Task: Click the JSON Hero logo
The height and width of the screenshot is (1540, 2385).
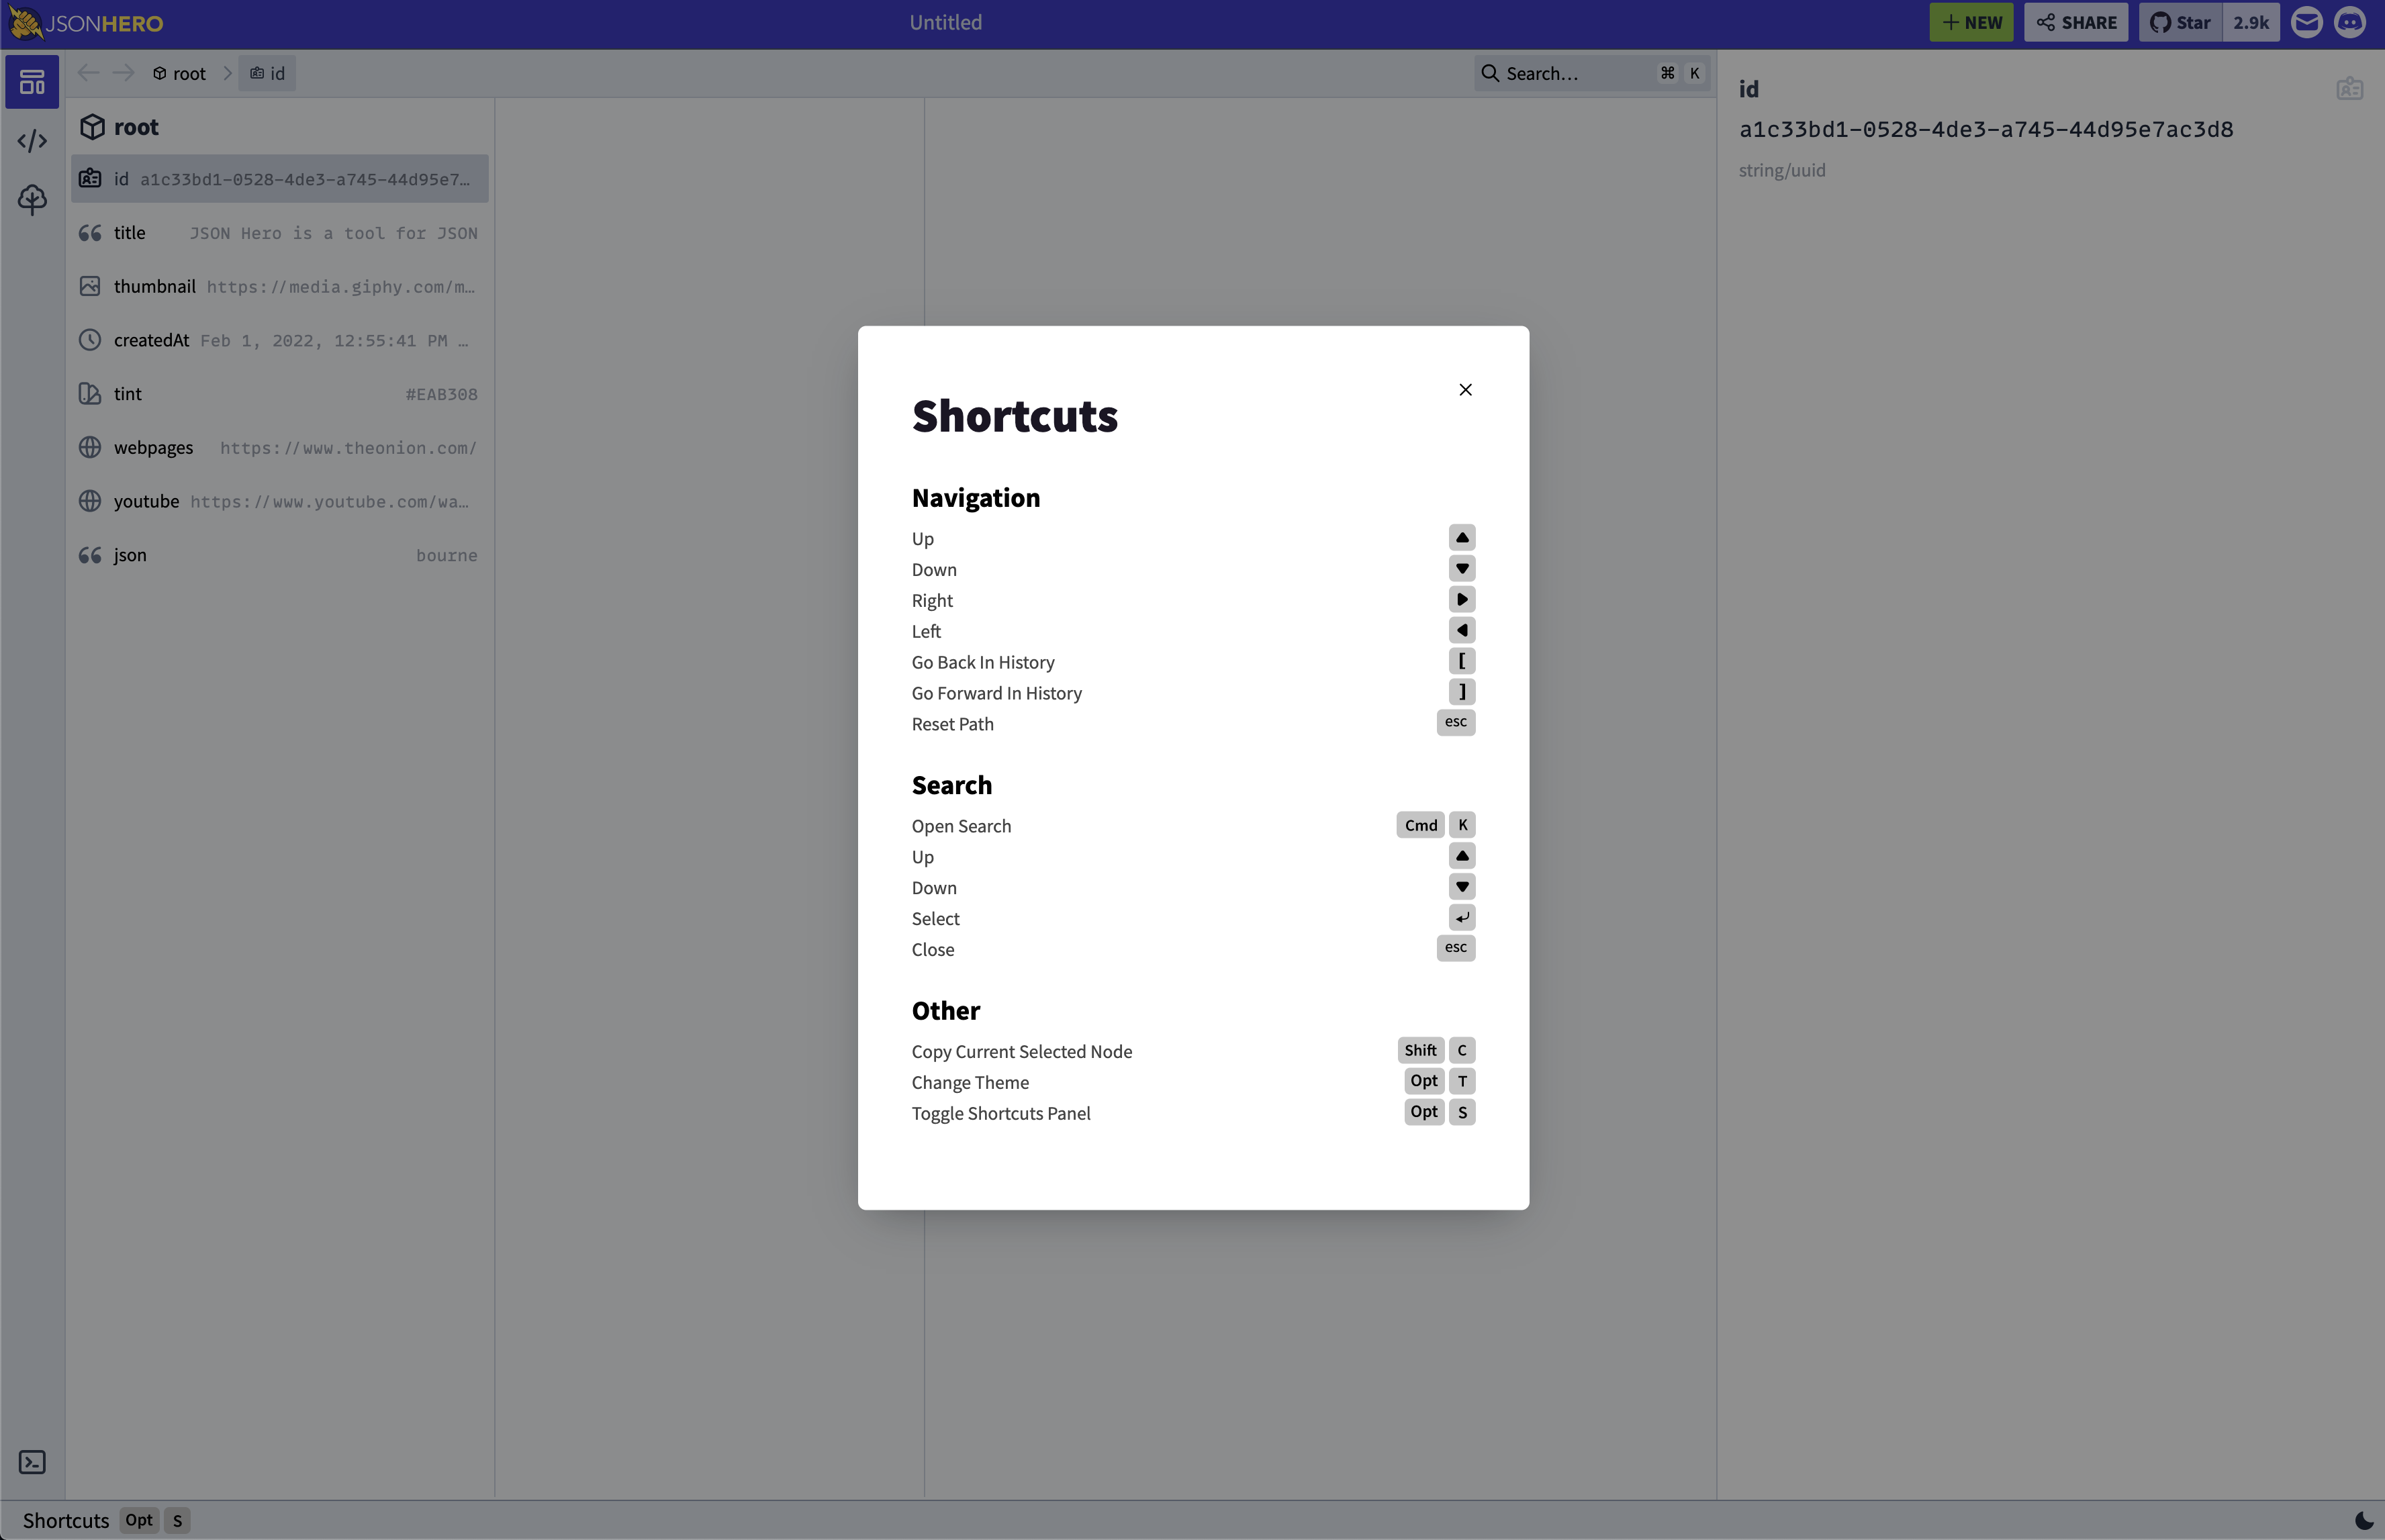Action: [86, 22]
